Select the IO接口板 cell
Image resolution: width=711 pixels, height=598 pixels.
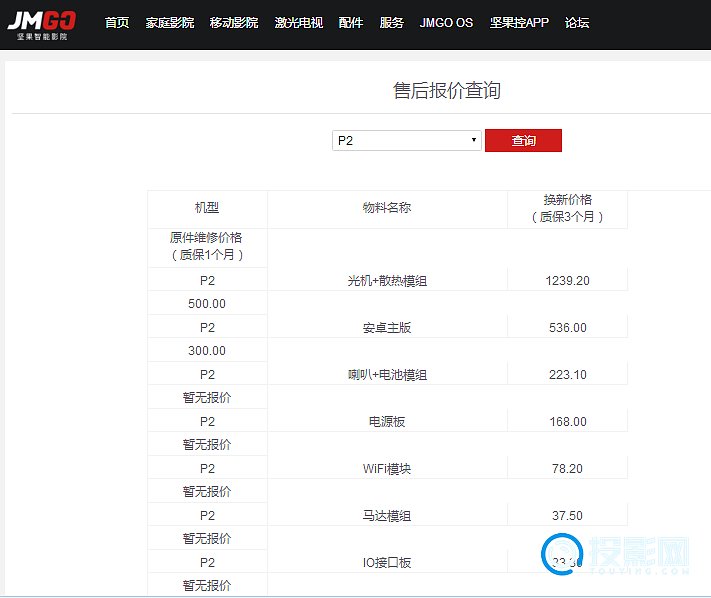(387, 563)
